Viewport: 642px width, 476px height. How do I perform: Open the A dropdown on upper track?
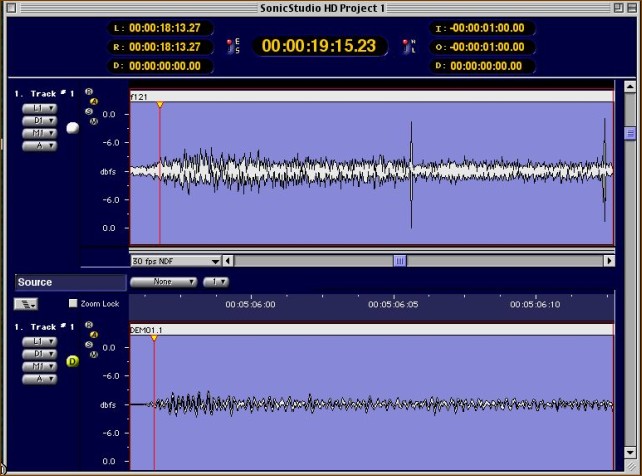39,145
